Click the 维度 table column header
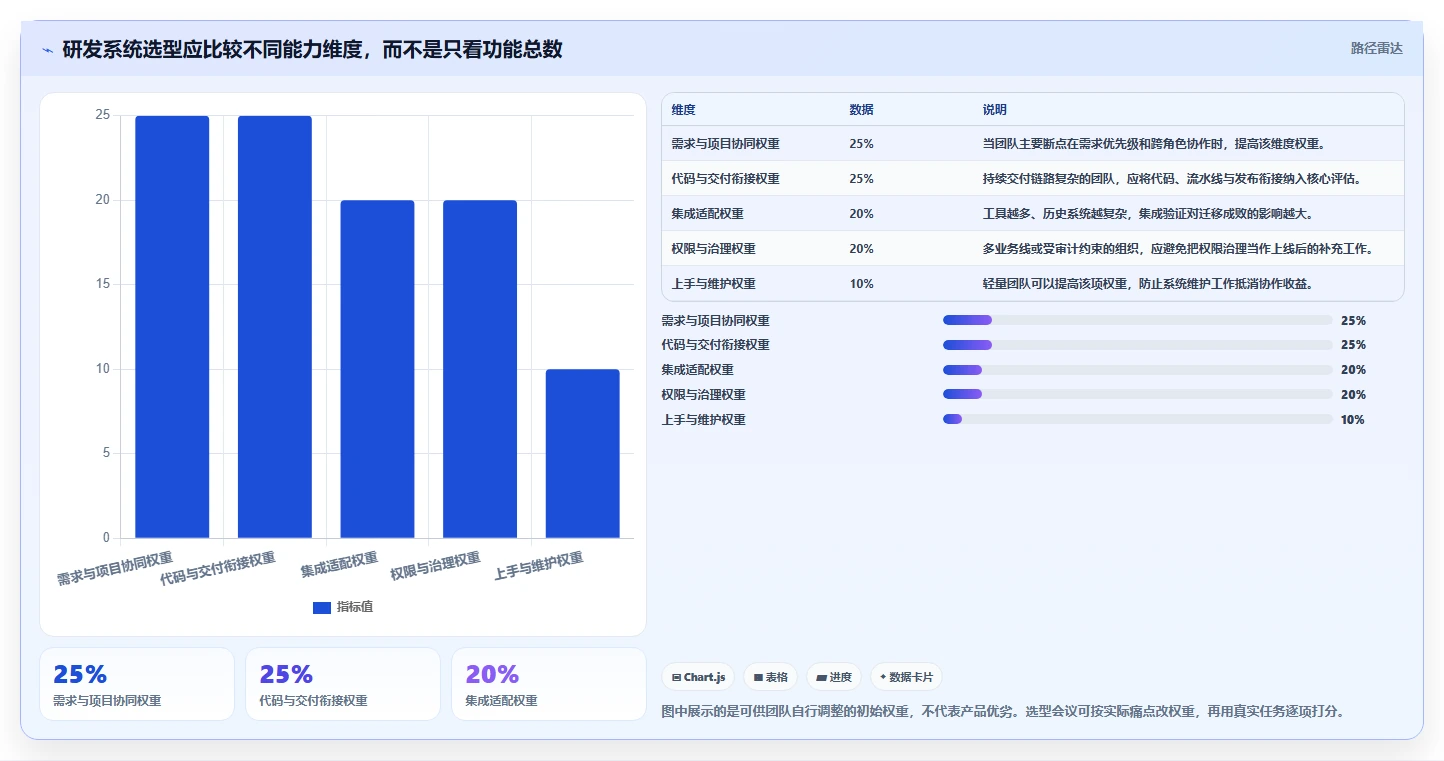The width and height of the screenshot is (1444, 761). coord(684,109)
